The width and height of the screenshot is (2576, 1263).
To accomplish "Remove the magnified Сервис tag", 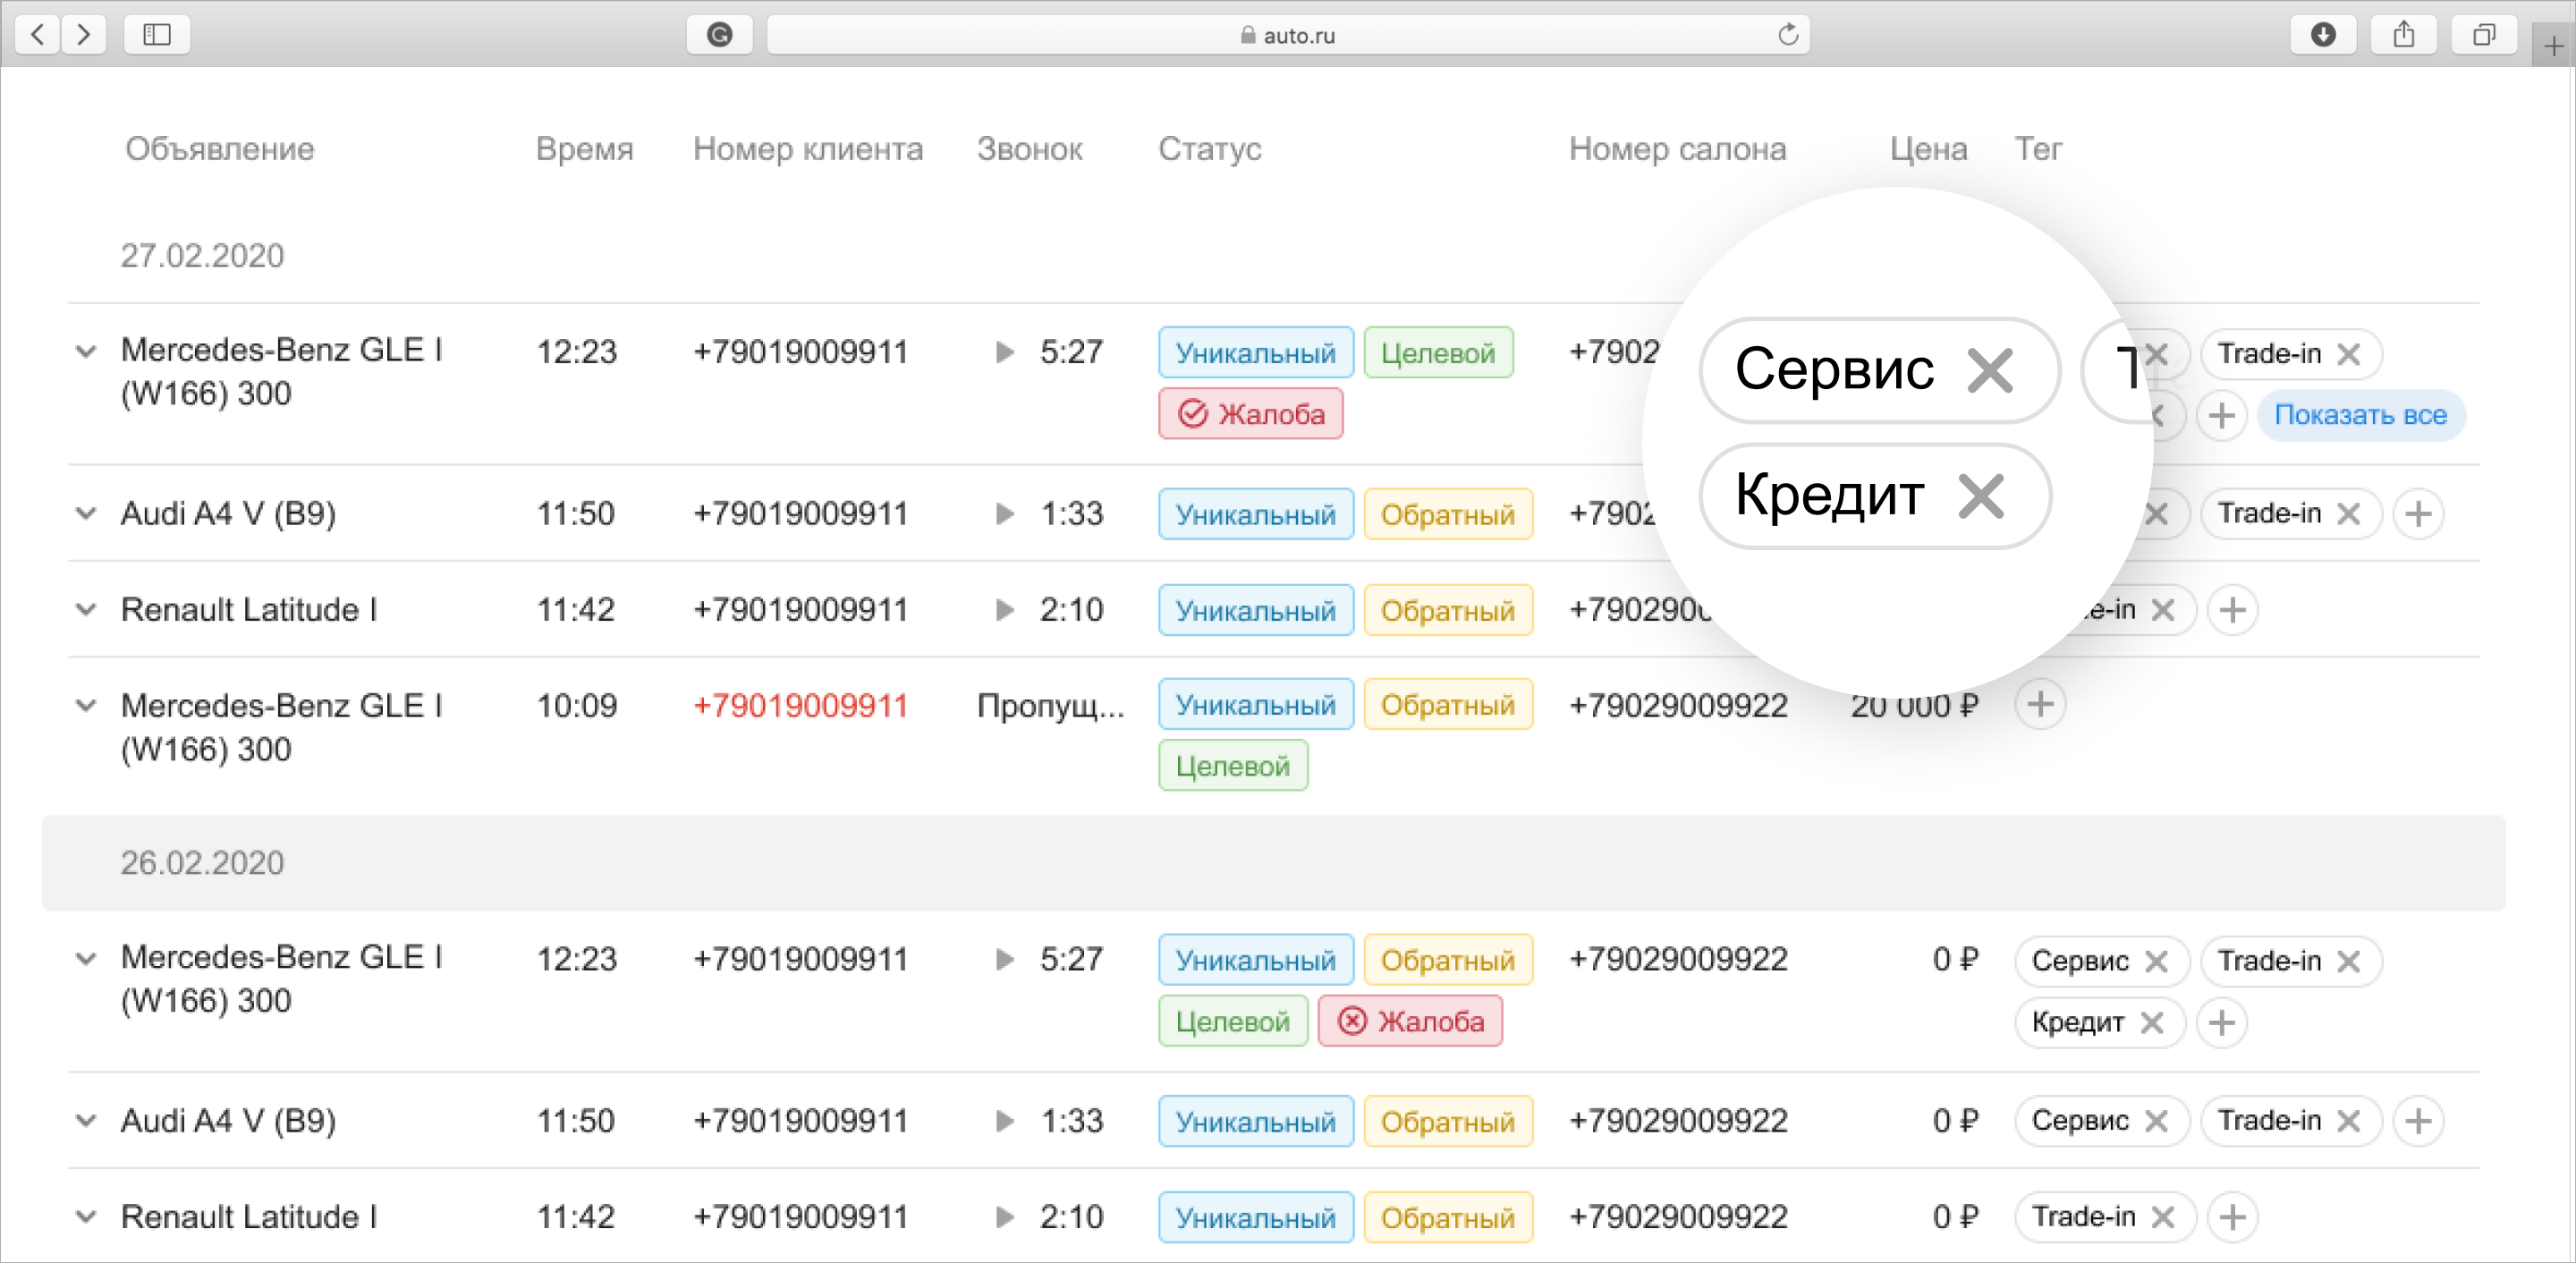I will [x=1989, y=371].
